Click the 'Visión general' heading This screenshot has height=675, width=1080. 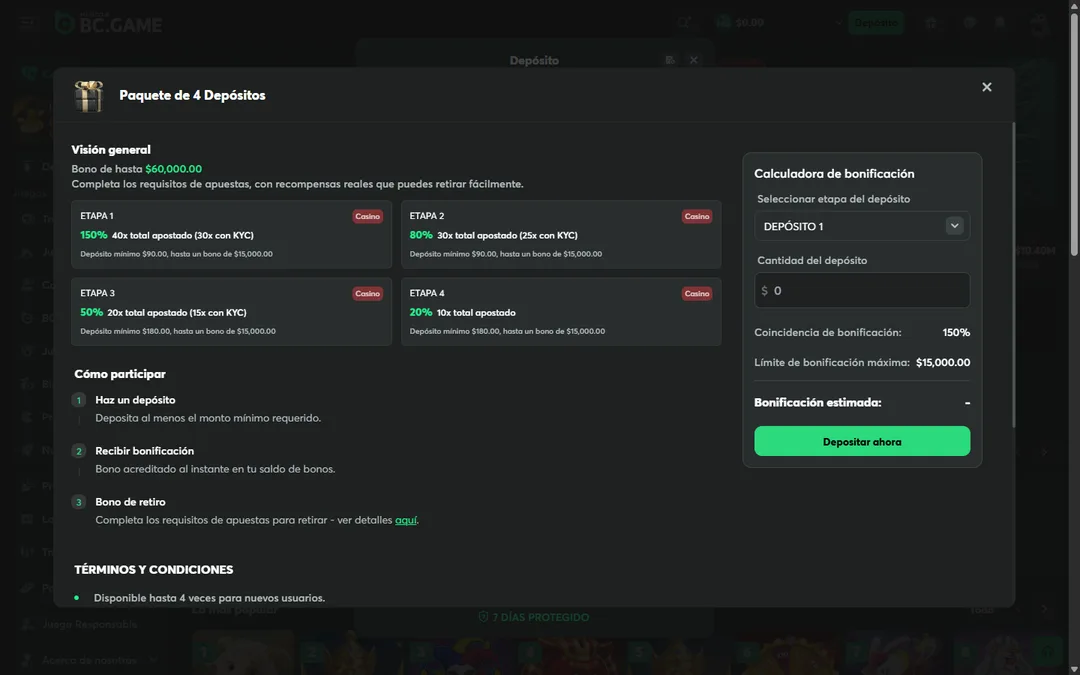tap(111, 149)
